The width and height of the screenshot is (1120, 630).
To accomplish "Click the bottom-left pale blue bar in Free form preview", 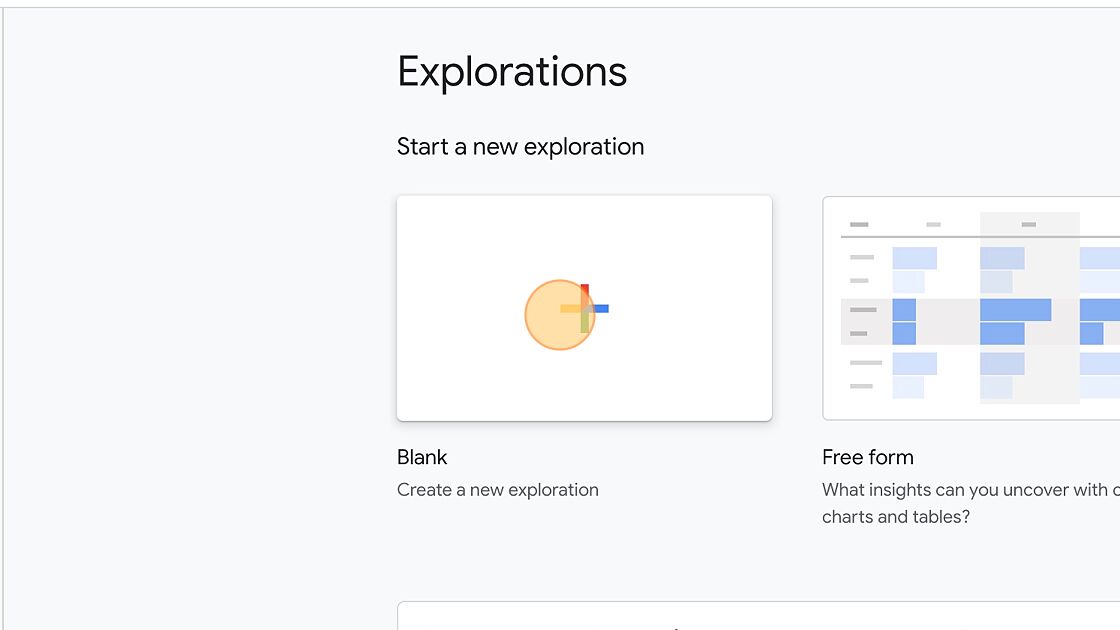I will pos(908,387).
